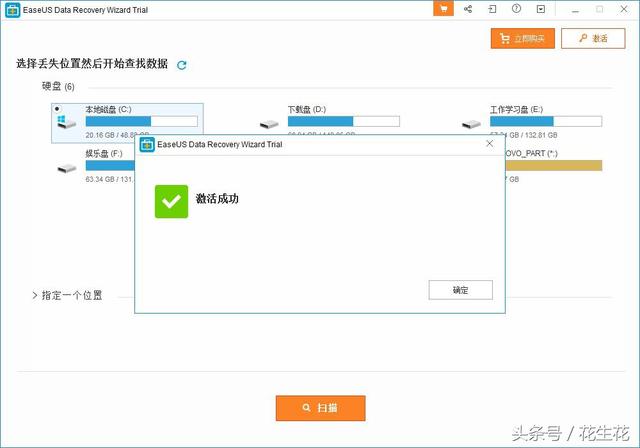Screen dimensions: 640x448
Task: Click the 激活成功 message text
Action: click(217, 199)
